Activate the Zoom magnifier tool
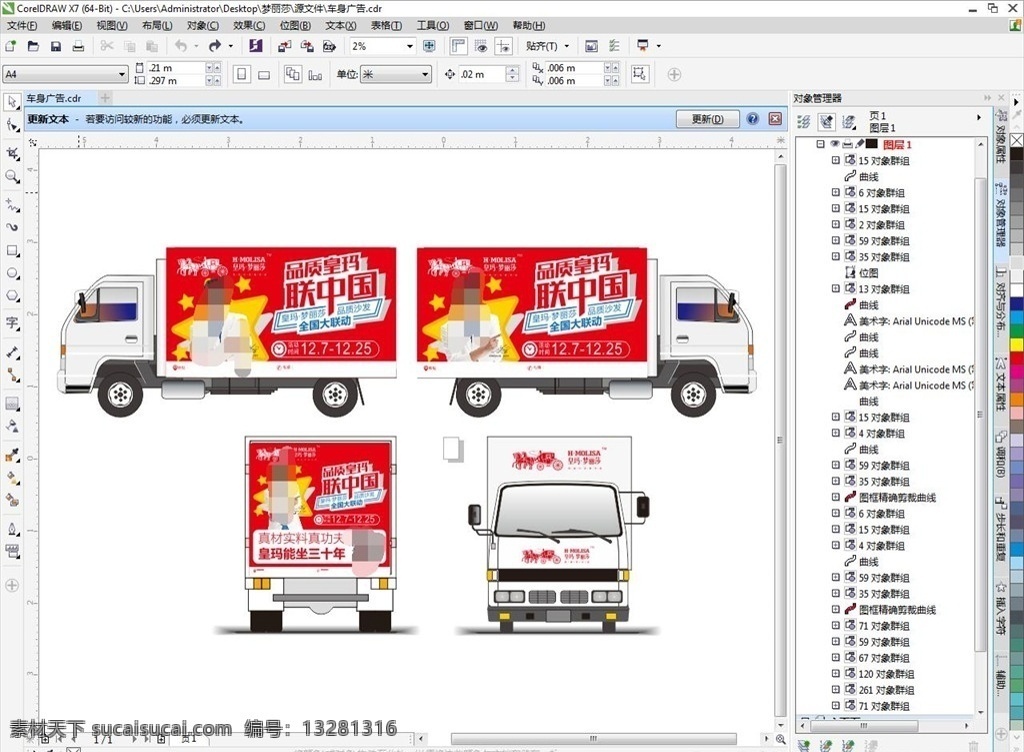The width and height of the screenshot is (1024, 752). click(12, 176)
